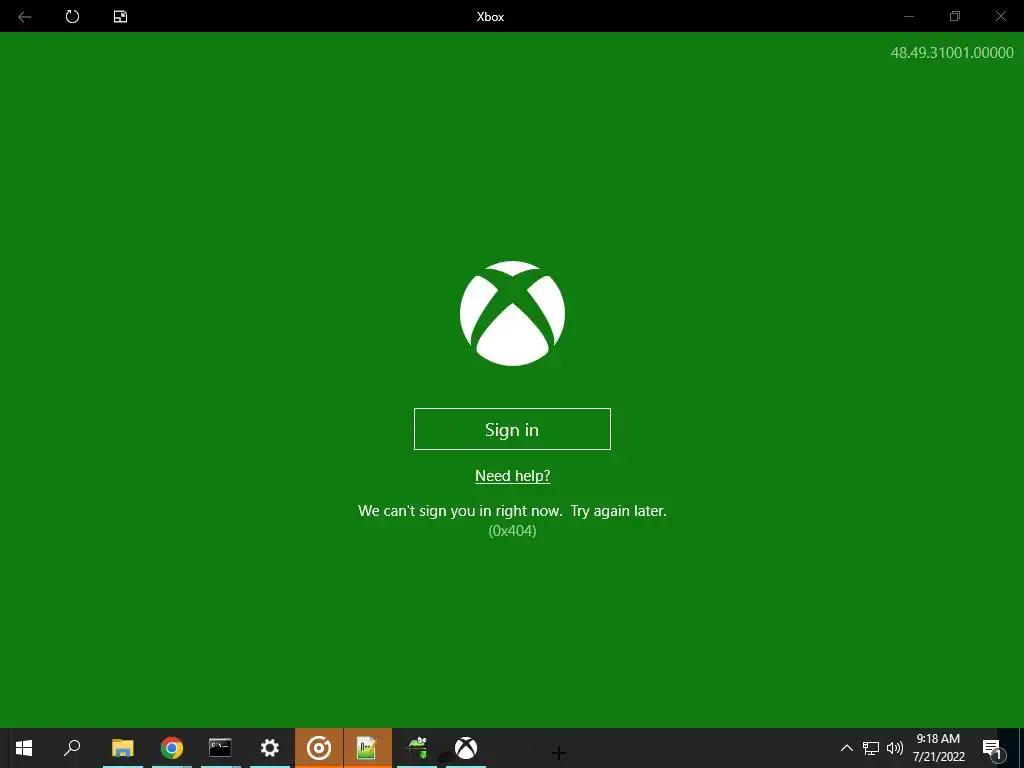The height and width of the screenshot is (768, 1024).
Task: Restore down the Xbox window
Action: coord(955,16)
